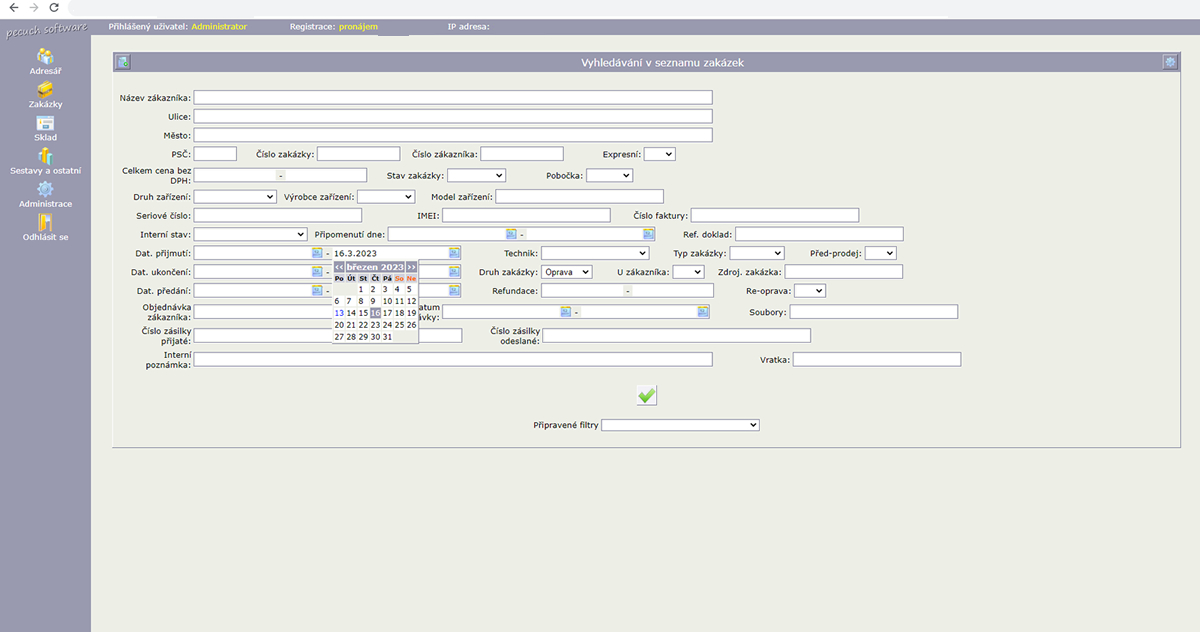Screen dimensions: 1200x632
Task: Click the Číslo faktury input field
Action: (775, 215)
